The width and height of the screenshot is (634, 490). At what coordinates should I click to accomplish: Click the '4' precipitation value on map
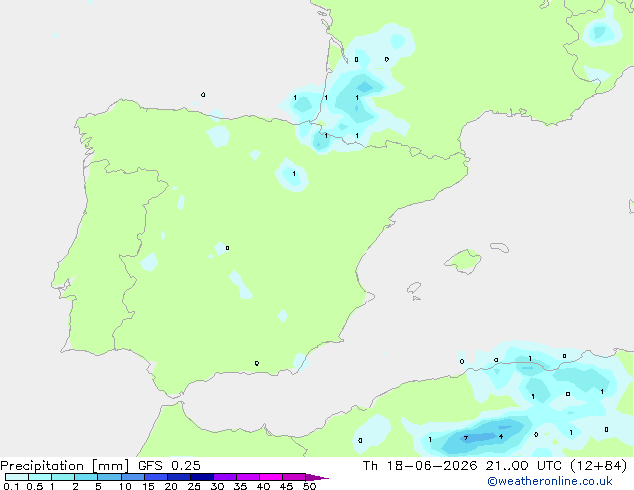(x=501, y=437)
